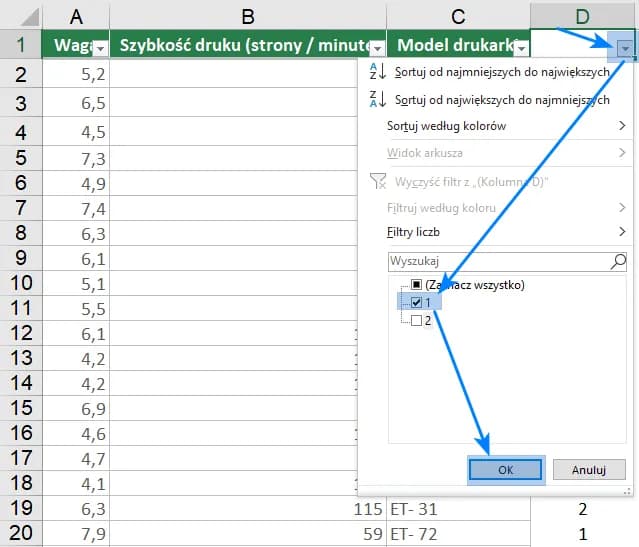
Task: Check the box for value 2
Action: pos(416,320)
